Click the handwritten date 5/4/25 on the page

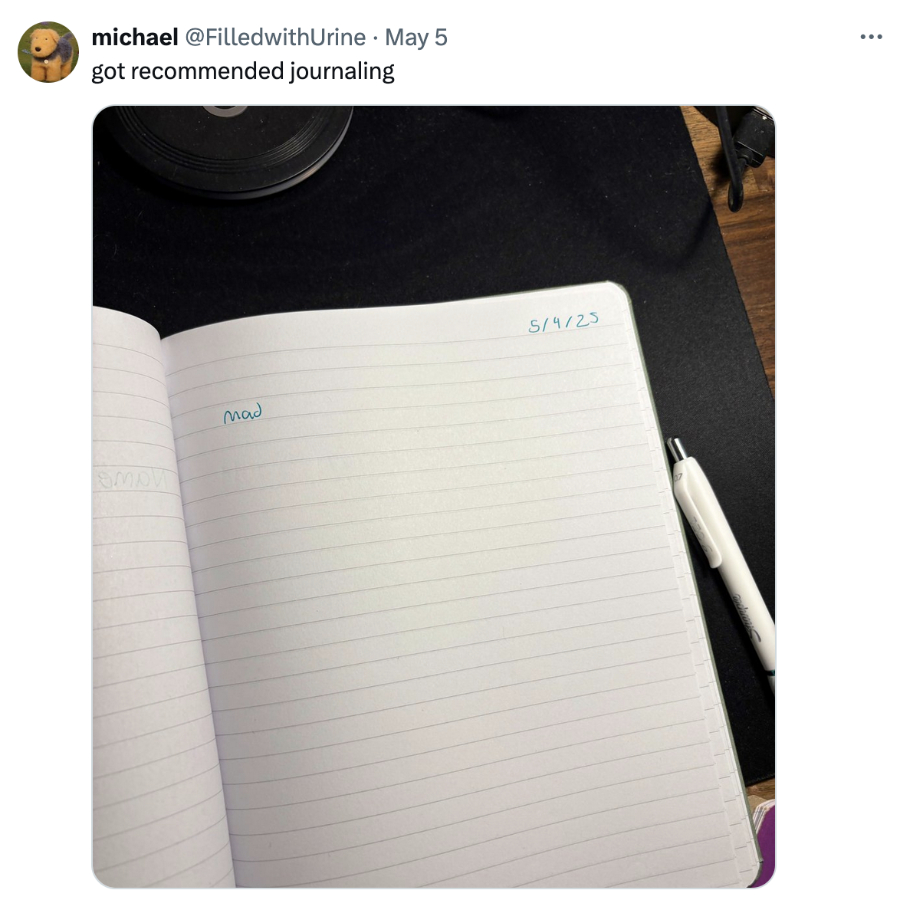564,321
